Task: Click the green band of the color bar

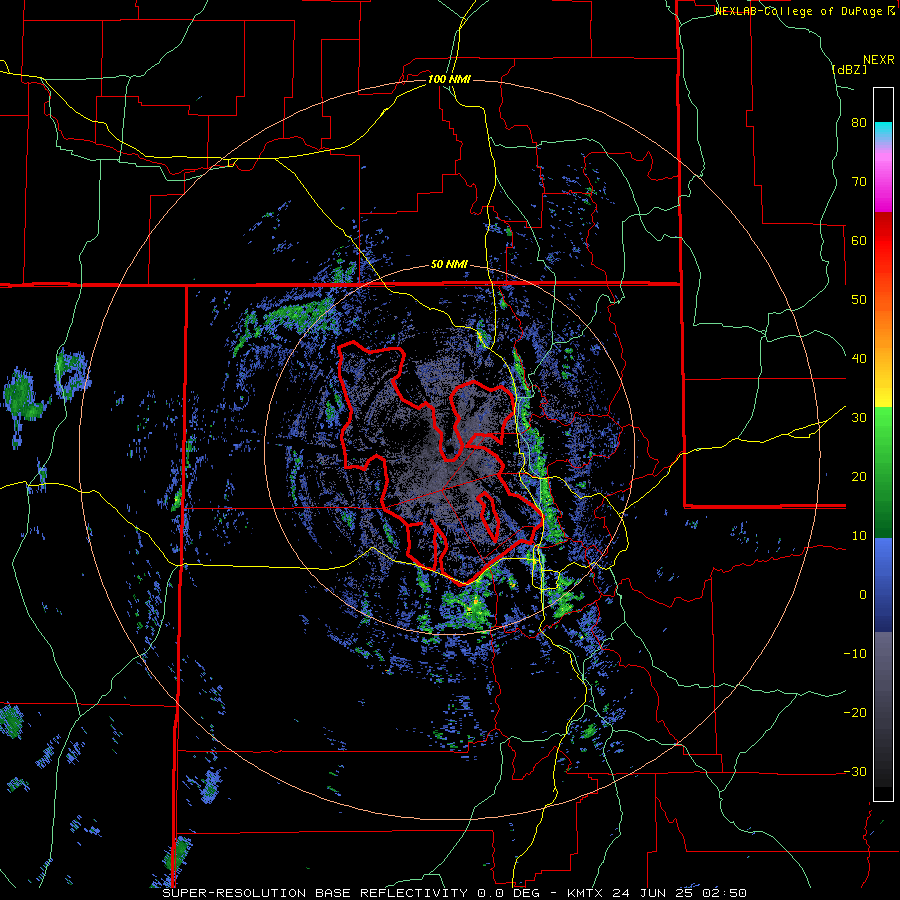Action: (x=884, y=472)
